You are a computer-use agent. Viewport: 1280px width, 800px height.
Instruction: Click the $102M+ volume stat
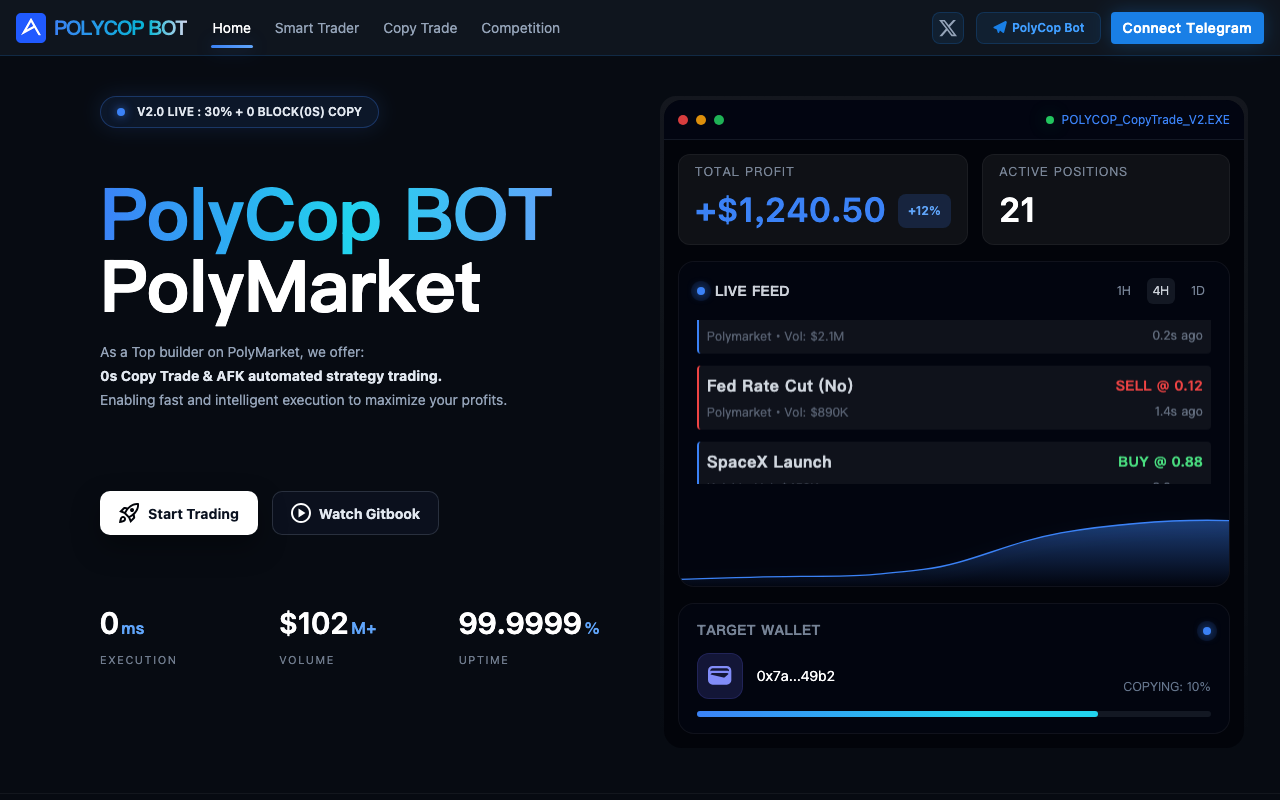point(328,624)
